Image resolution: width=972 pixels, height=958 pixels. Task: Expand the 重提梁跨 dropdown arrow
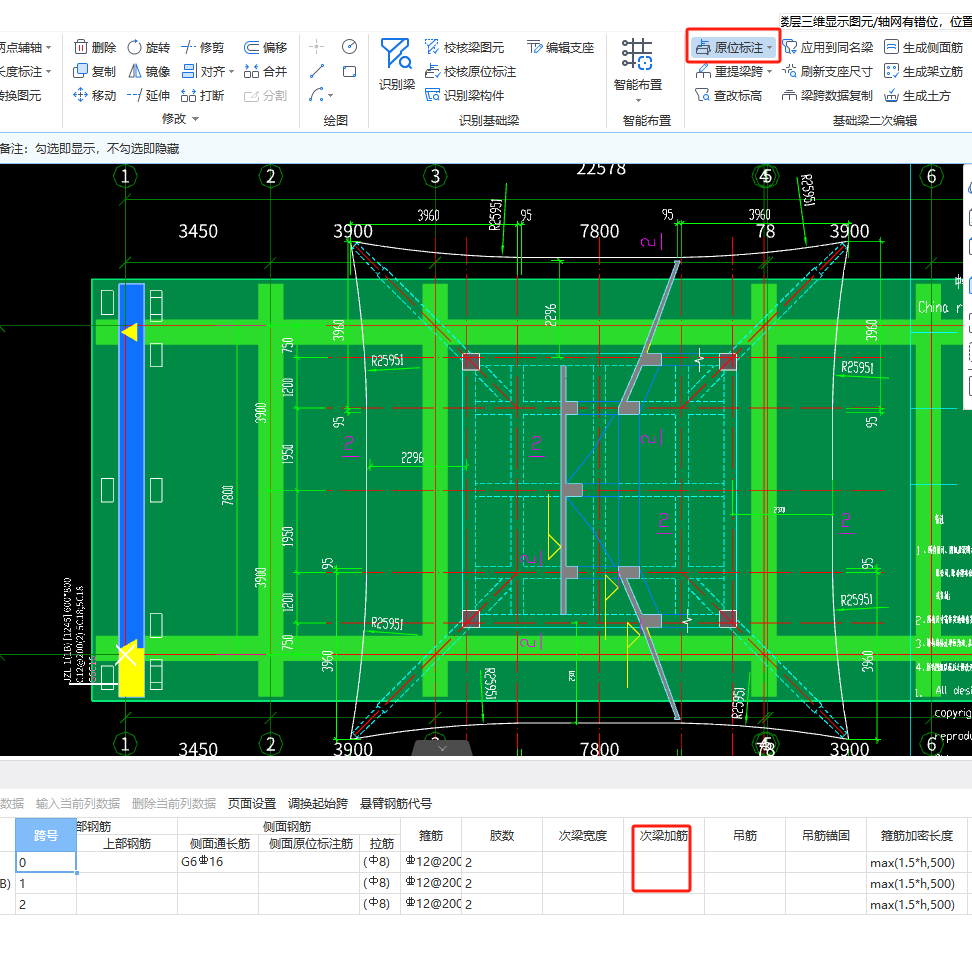769,72
